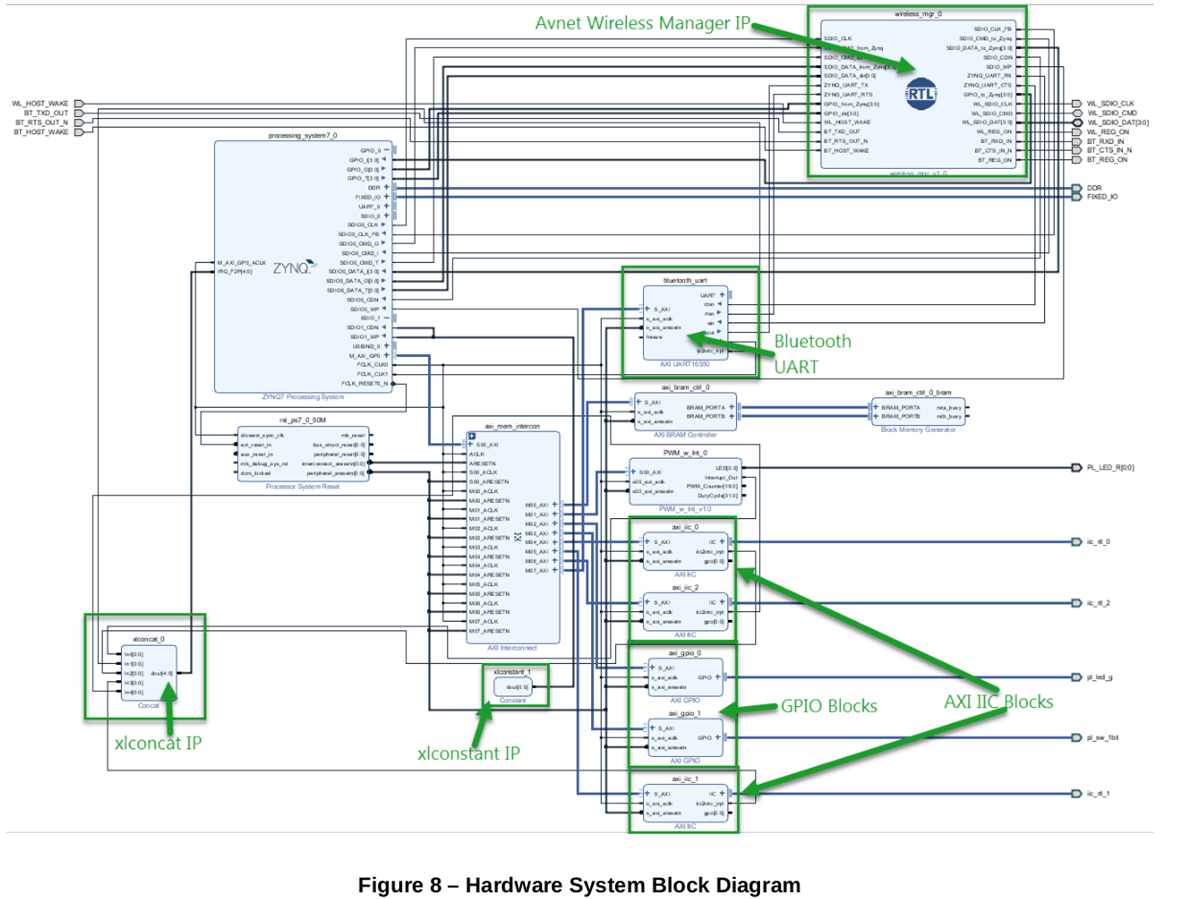This screenshot has width=1189, height=899.
Task: Click the LED[0:0] pin on PWM_w_Int_0
Action: (726, 468)
